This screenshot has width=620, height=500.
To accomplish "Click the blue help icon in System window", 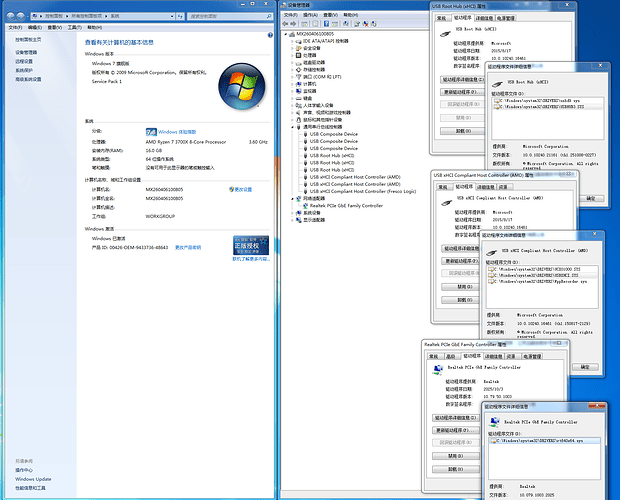I will 270,35.
